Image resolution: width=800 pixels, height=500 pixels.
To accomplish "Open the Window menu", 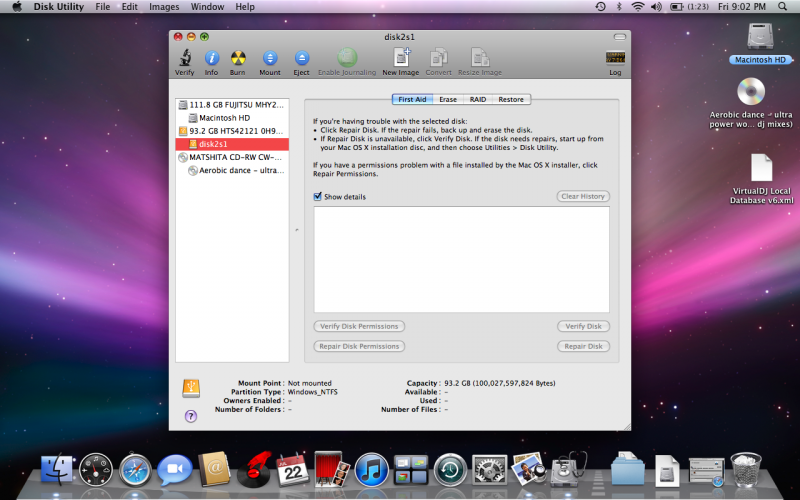I will click(x=207, y=7).
